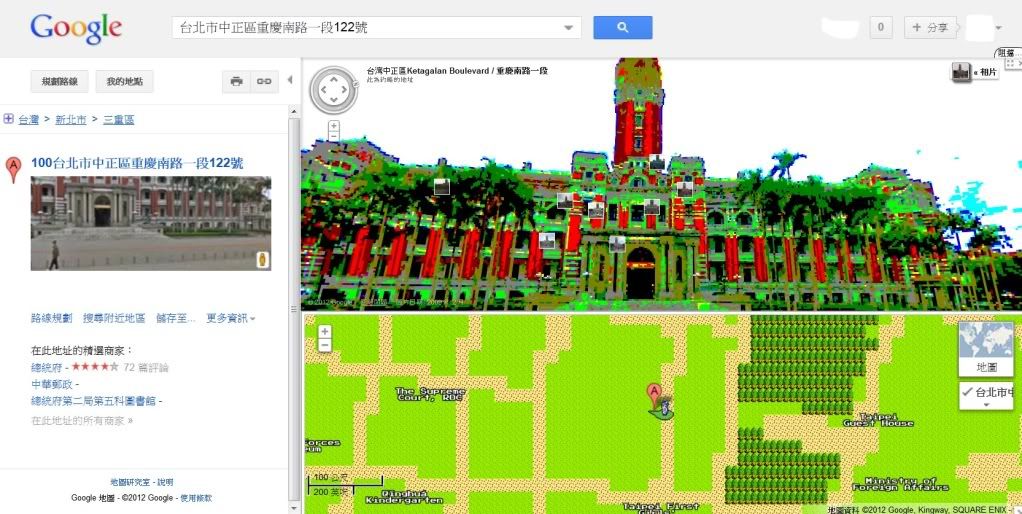Open the account menu arrow beside 分享

point(999,28)
